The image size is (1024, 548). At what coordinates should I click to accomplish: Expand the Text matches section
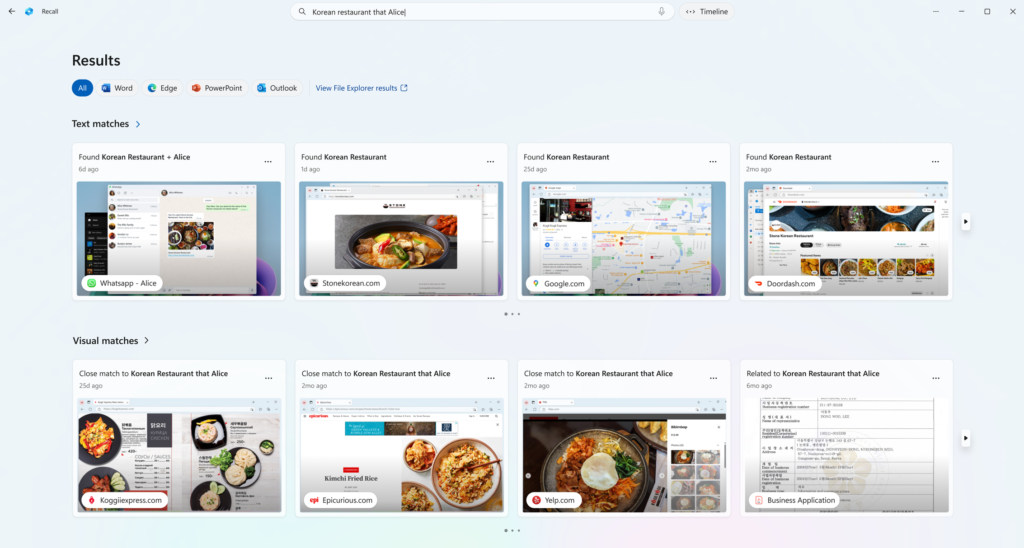138,124
